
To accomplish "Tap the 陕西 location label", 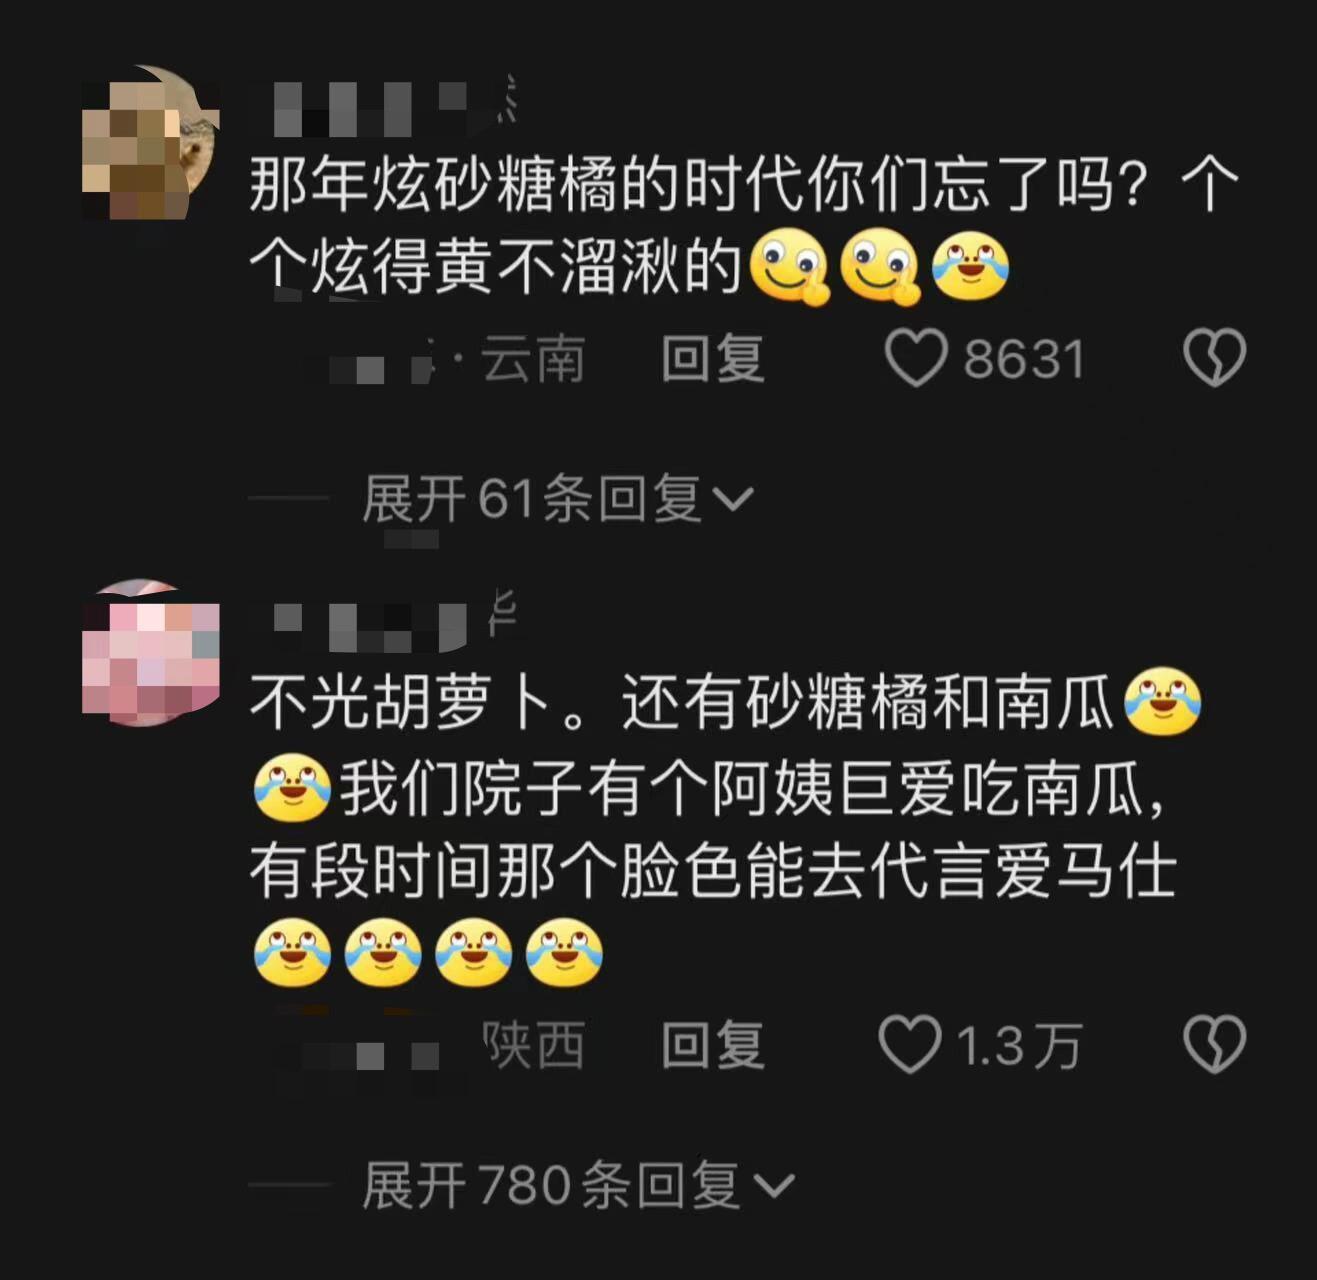I will click(535, 1045).
